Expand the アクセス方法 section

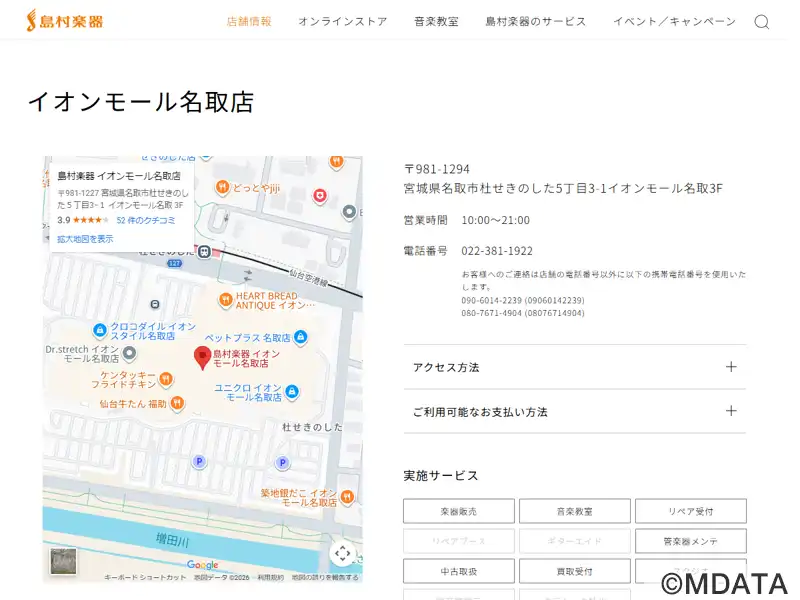[x=574, y=367]
